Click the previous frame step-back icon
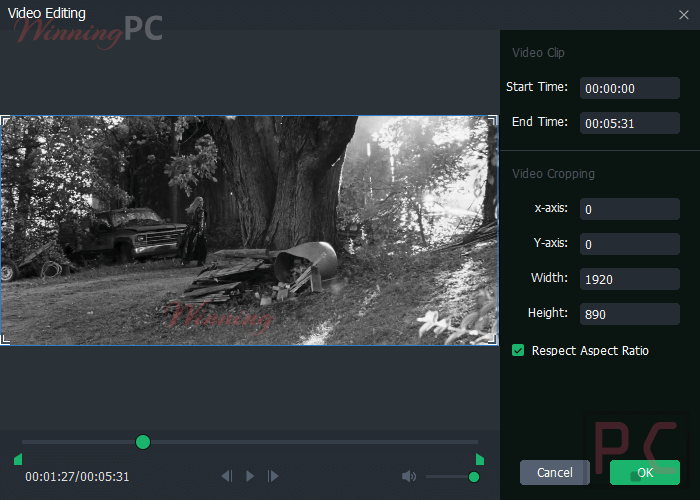Screen dimensions: 700x500 click(x=227, y=476)
